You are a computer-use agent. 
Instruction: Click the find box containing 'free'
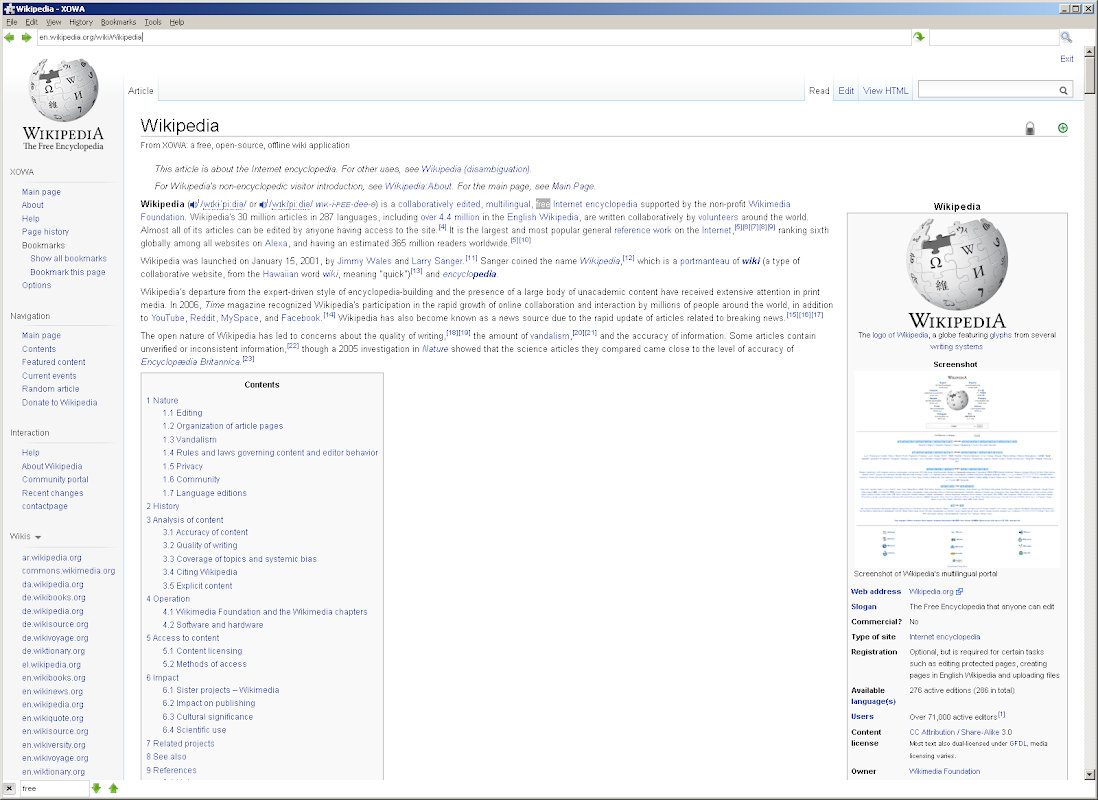[54, 788]
